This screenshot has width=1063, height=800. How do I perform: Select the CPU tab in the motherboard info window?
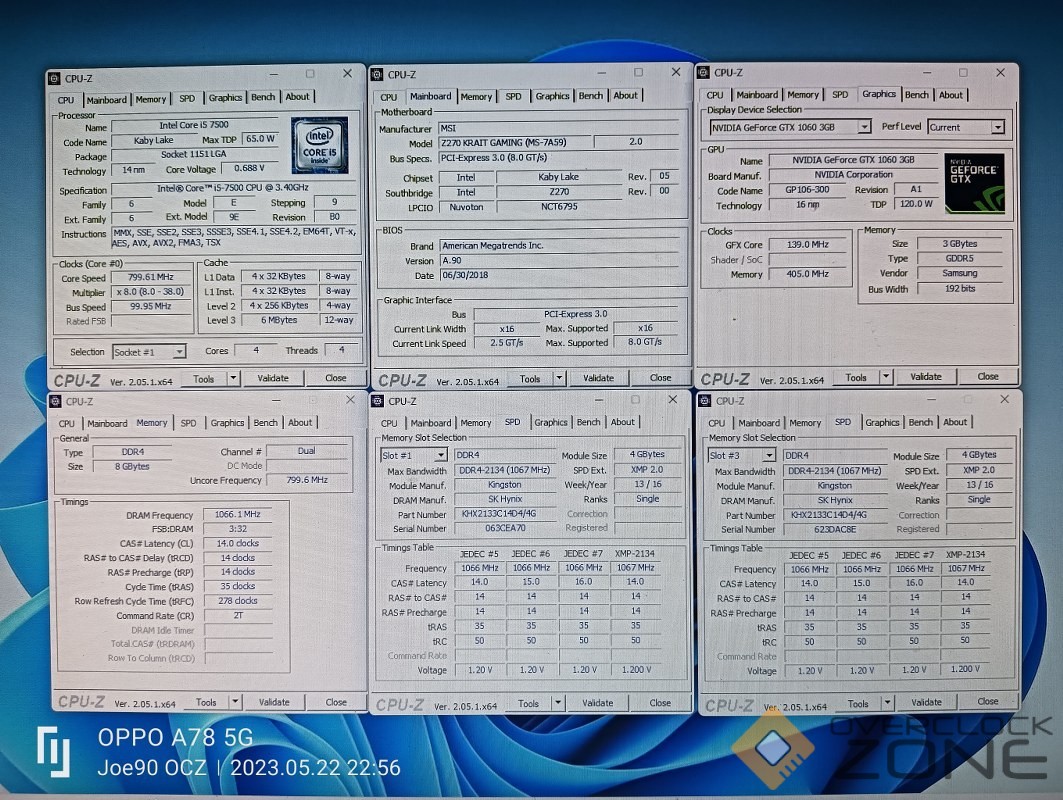[x=388, y=97]
